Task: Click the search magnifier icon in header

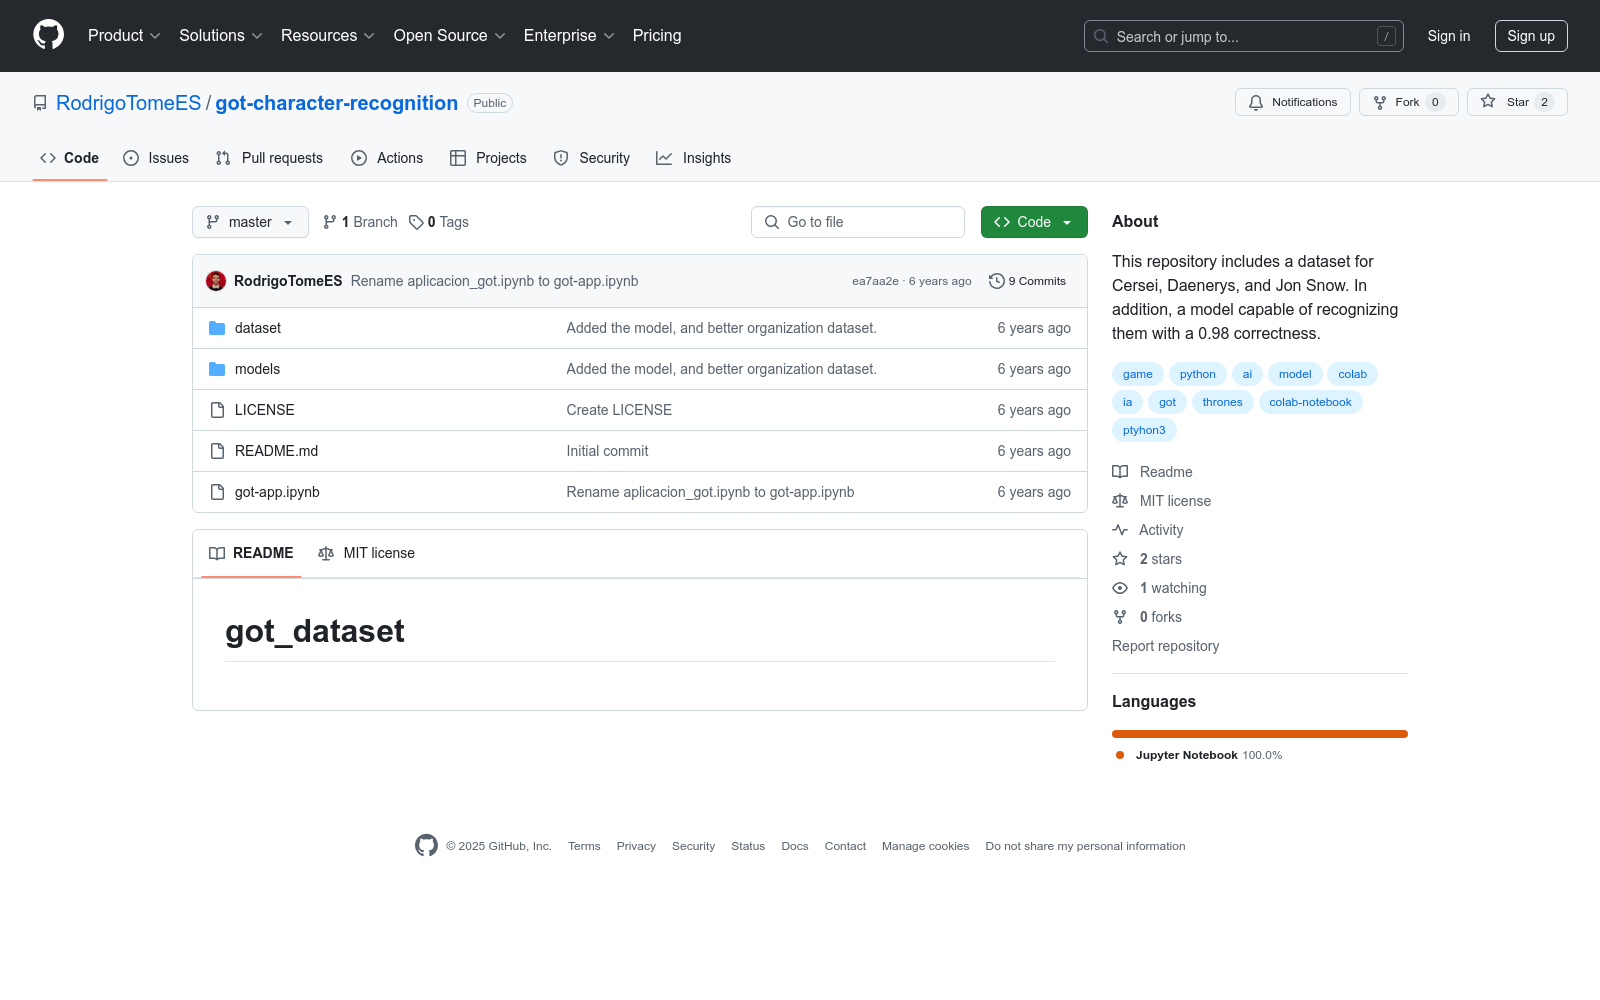Action: click(1101, 36)
